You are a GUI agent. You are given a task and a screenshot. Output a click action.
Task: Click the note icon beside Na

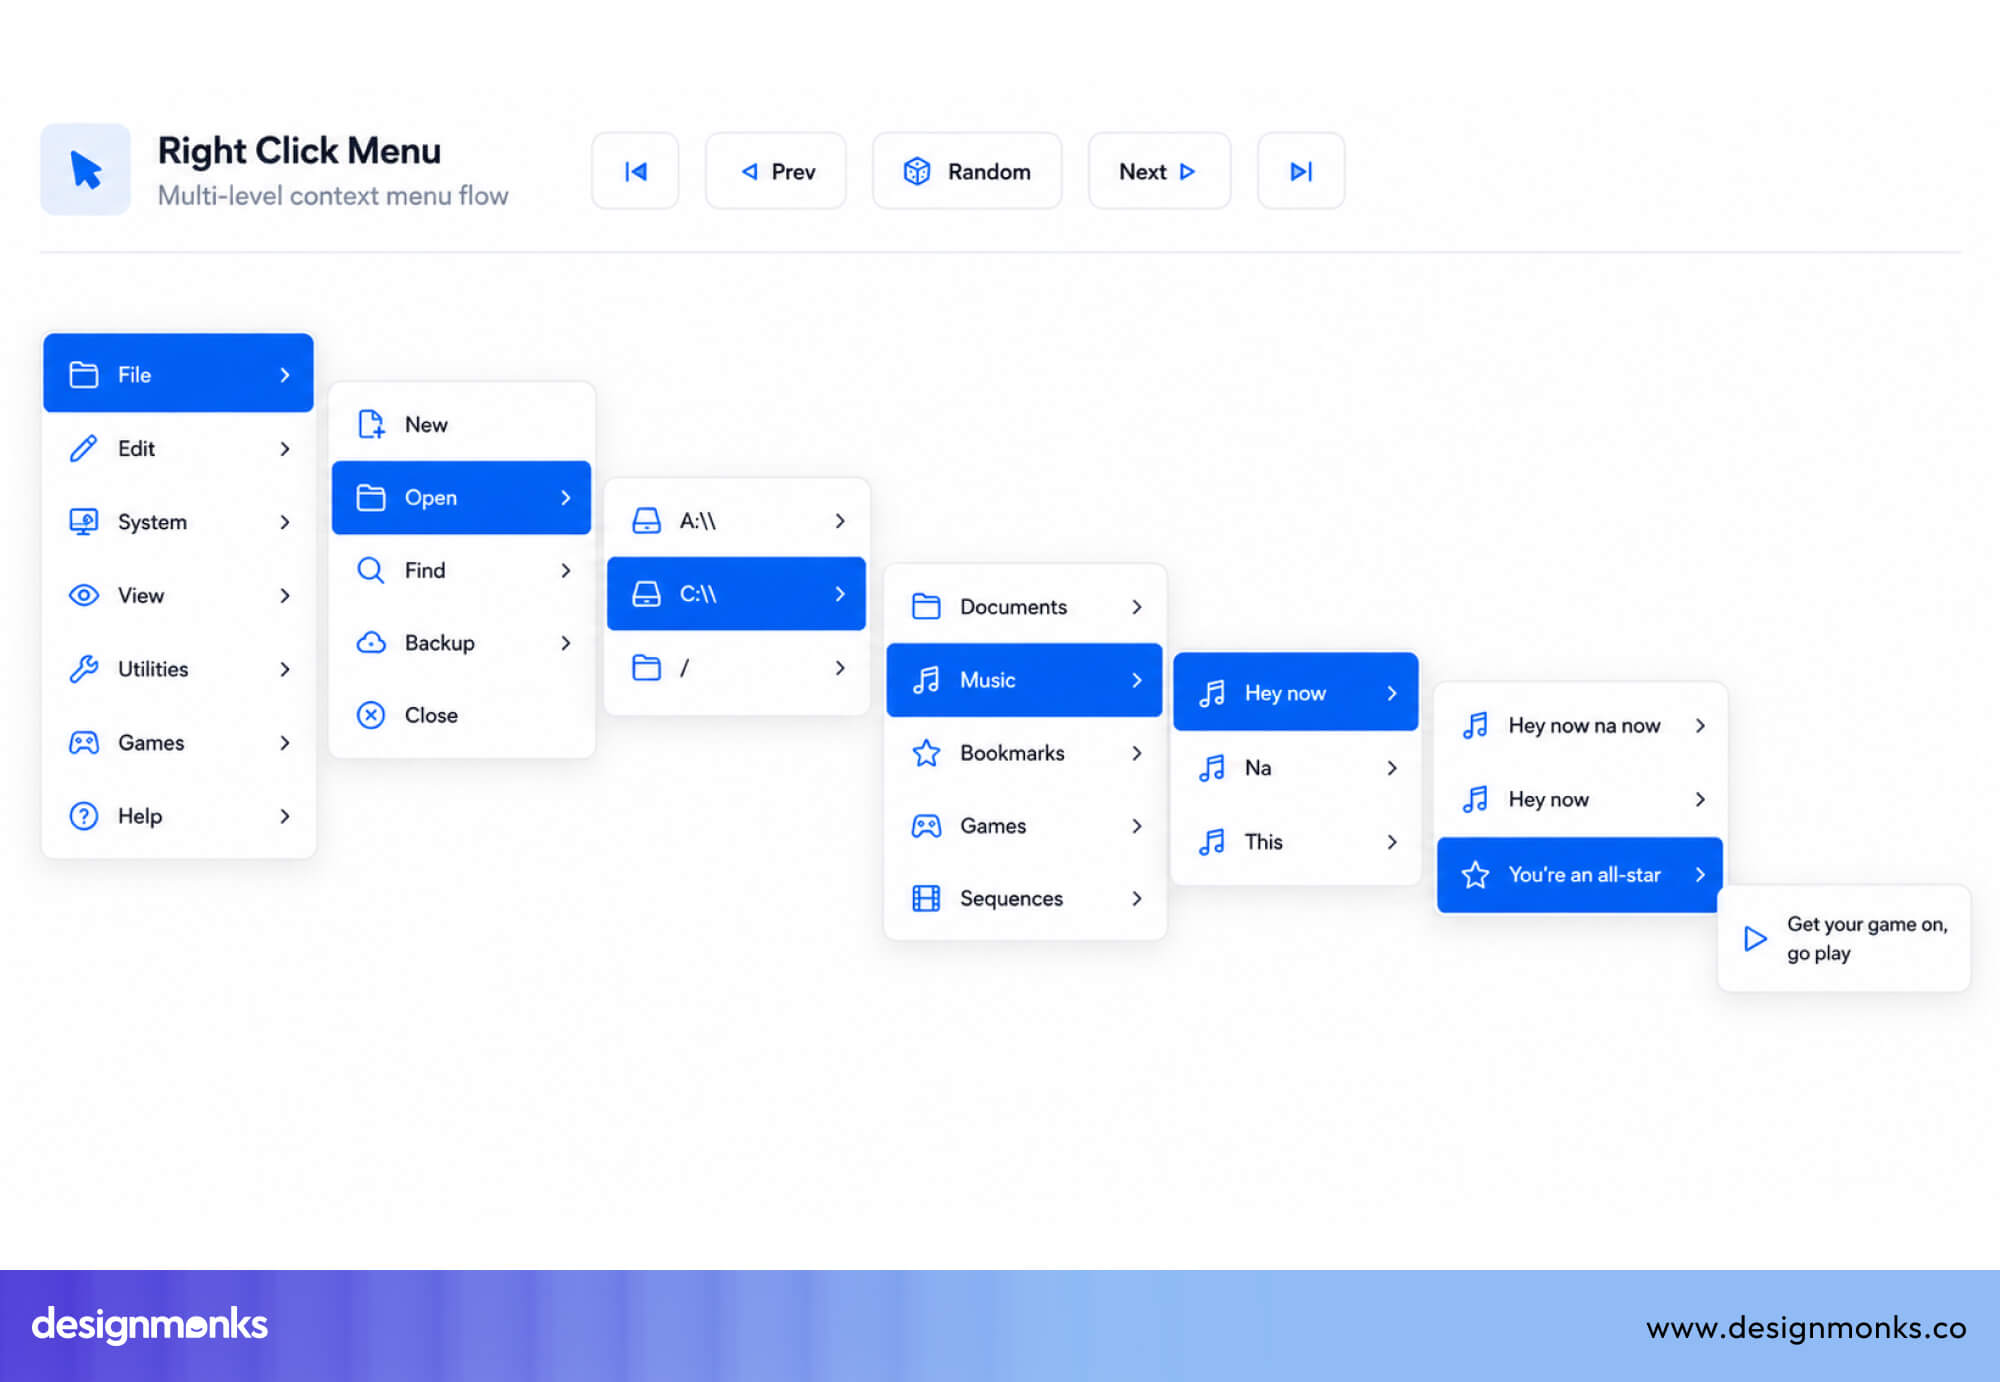click(1212, 768)
